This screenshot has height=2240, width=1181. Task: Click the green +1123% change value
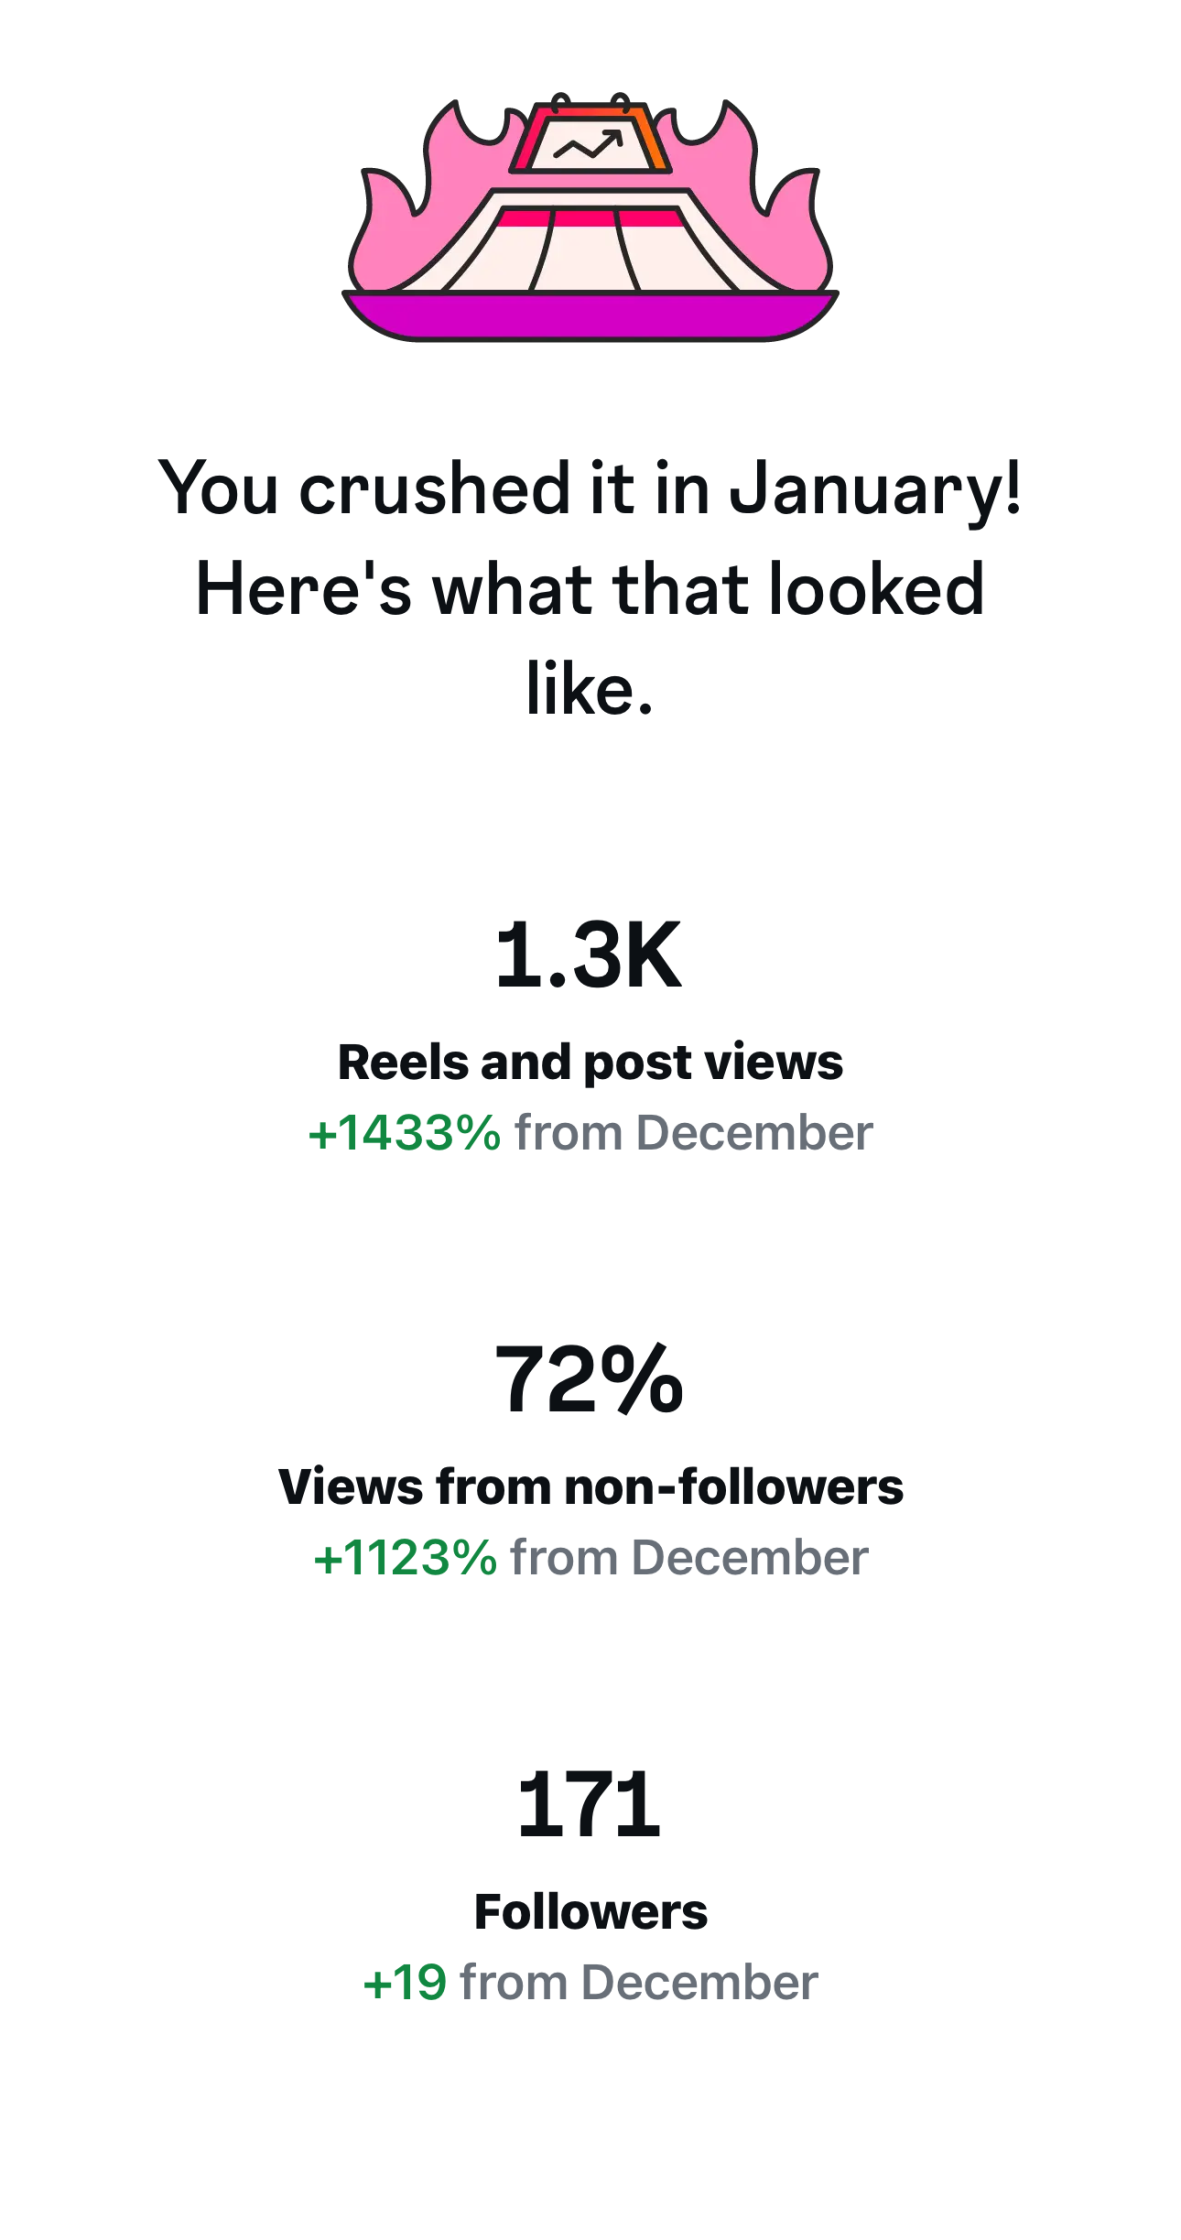[x=405, y=1558]
